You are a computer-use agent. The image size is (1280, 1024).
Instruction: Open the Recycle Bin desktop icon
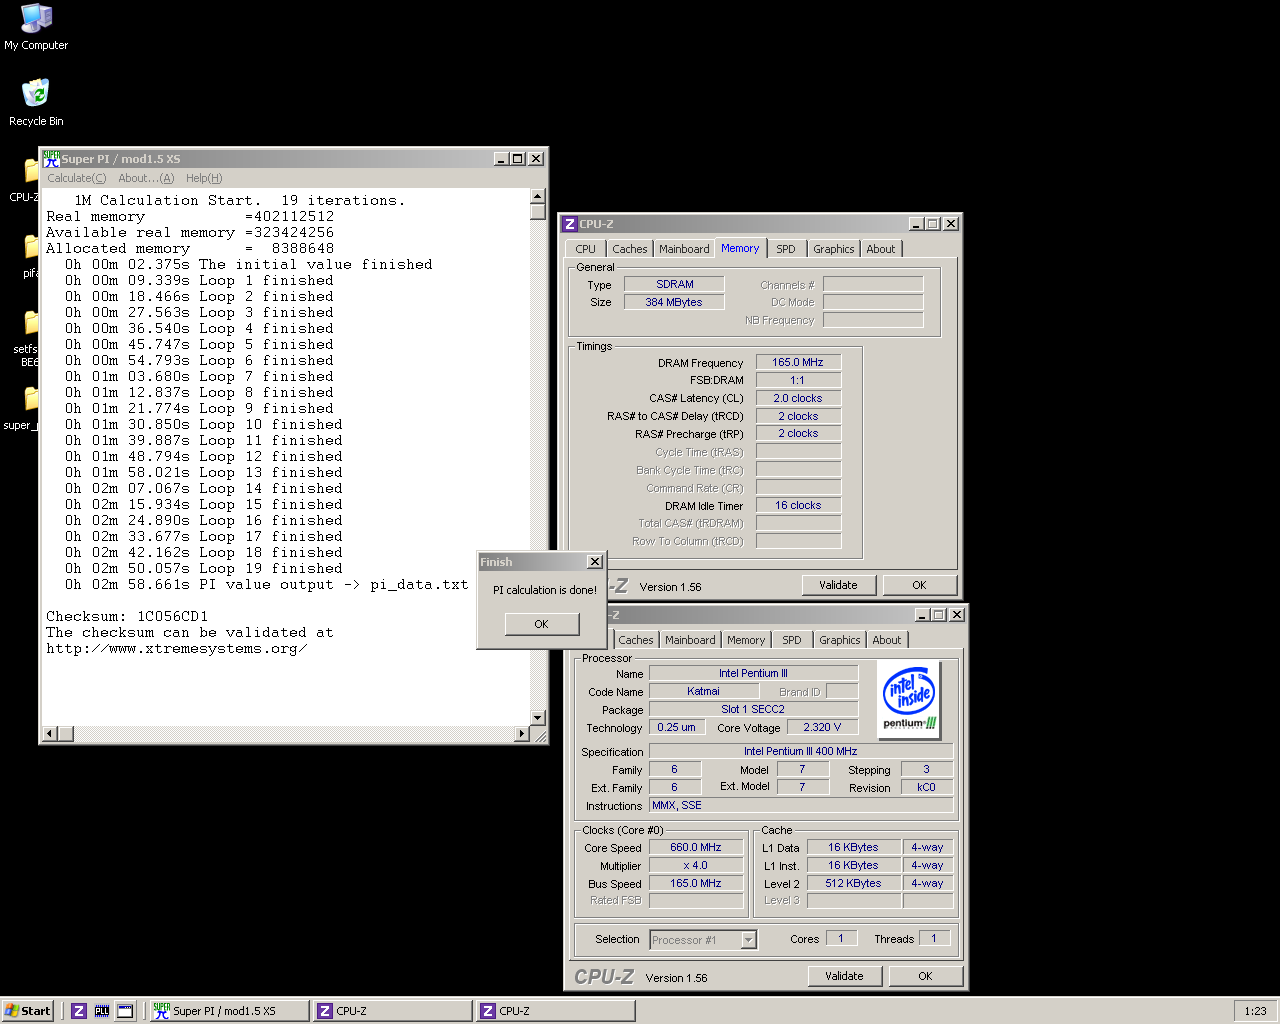point(36,103)
